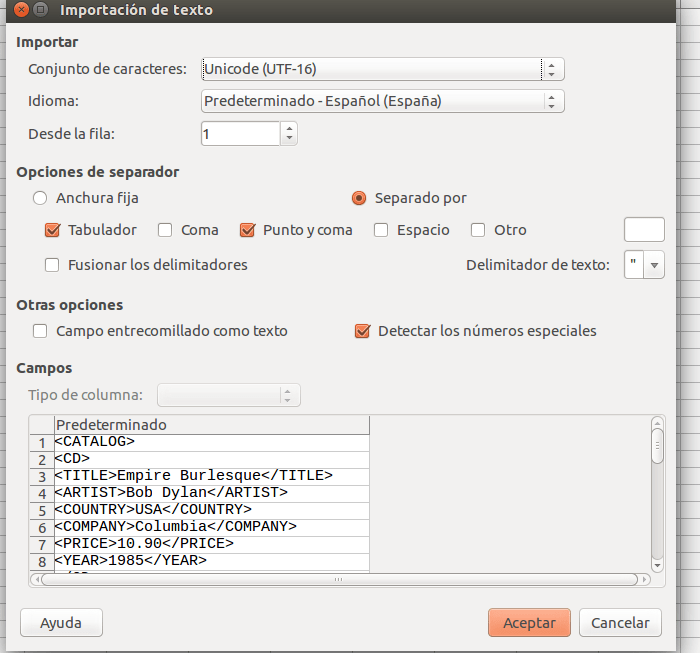Image resolution: width=700 pixels, height=653 pixels.
Task: Select the Separado por radio option
Action: coord(359,198)
